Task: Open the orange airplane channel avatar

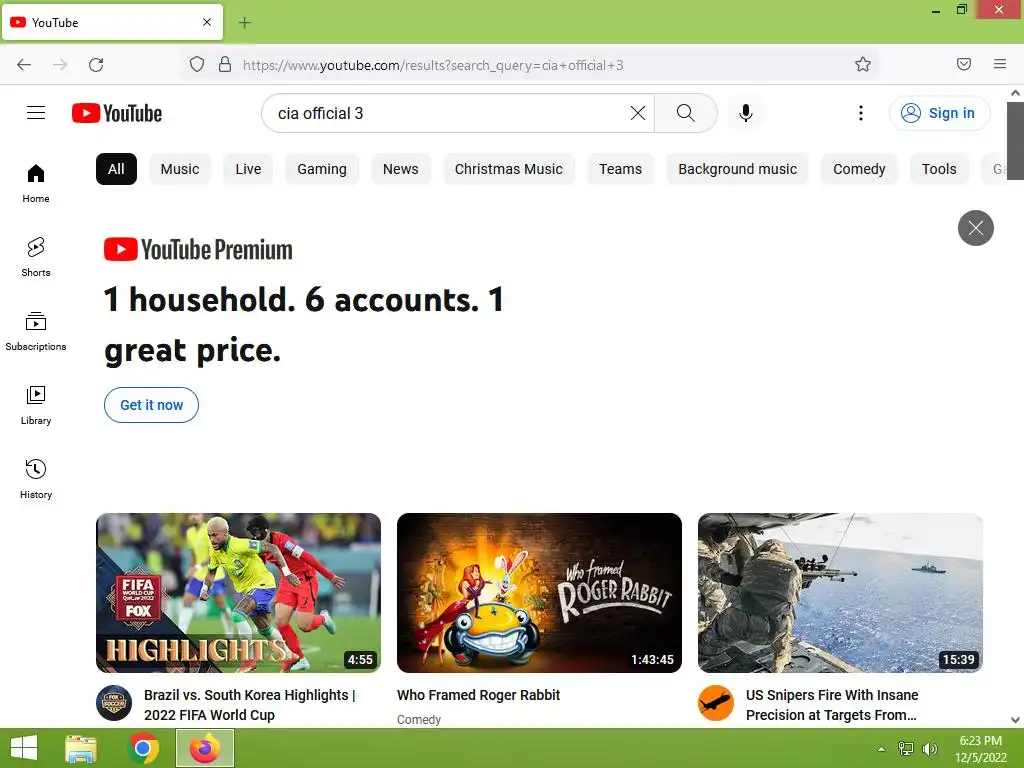Action: (716, 703)
